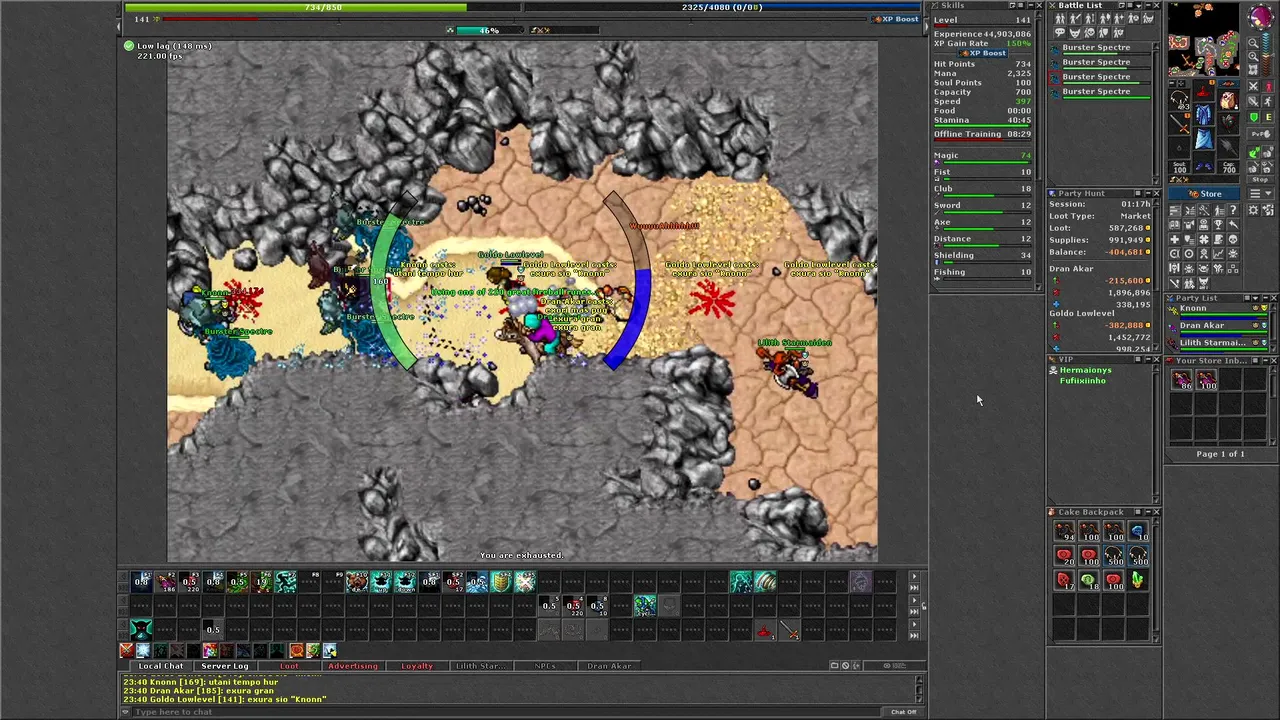This screenshot has width=1280, height=720.
Task: Select the backpack equipment slot
Action: [1227, 100]
